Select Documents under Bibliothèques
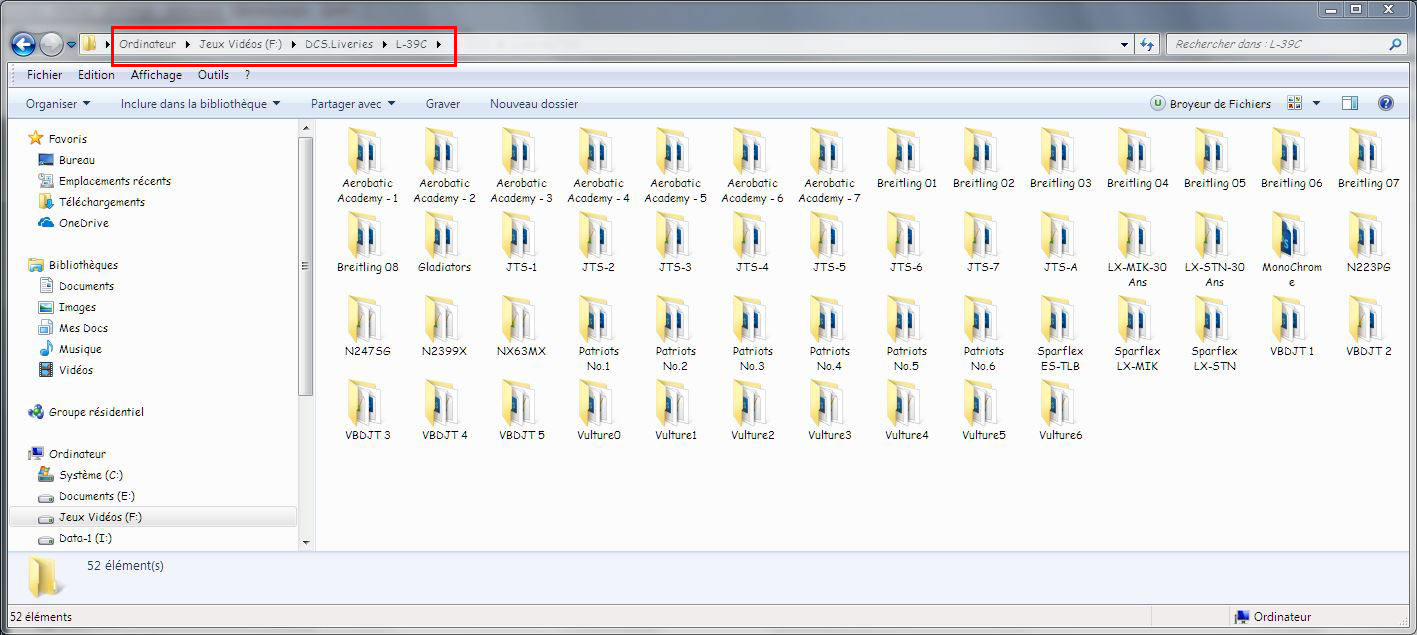 [x=86, y=286]
